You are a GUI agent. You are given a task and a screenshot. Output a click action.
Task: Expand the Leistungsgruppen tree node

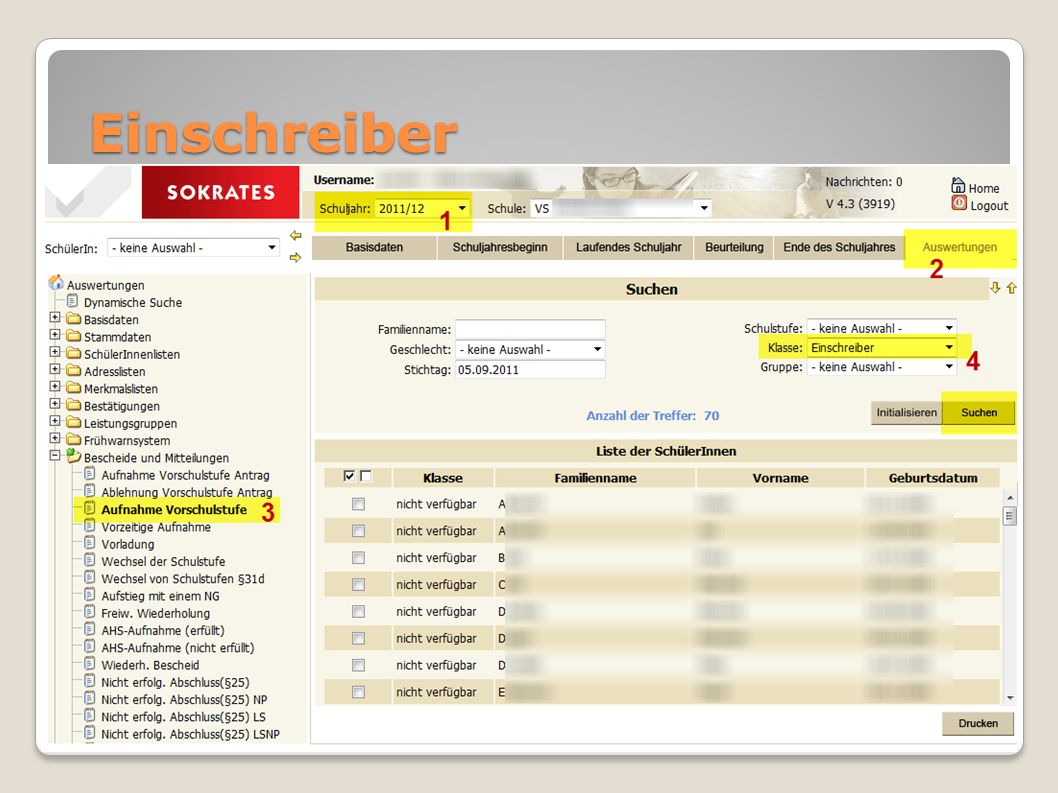(55, 421)
